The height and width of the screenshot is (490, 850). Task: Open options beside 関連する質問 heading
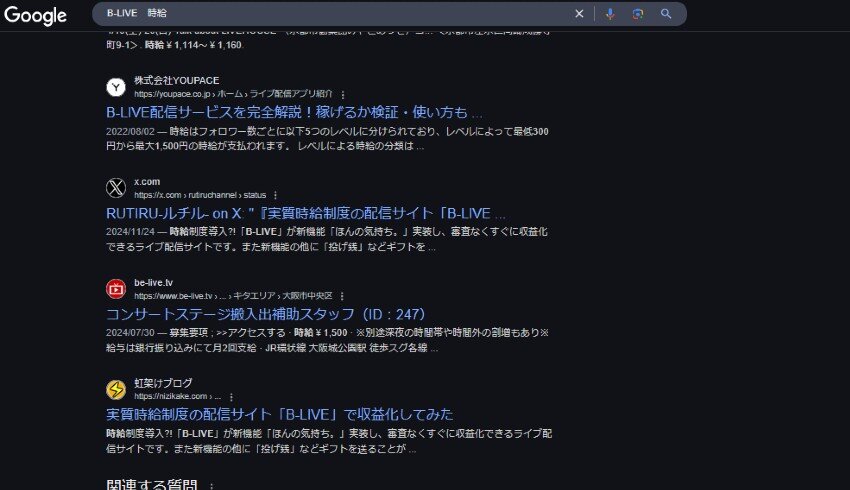(211, 486)
